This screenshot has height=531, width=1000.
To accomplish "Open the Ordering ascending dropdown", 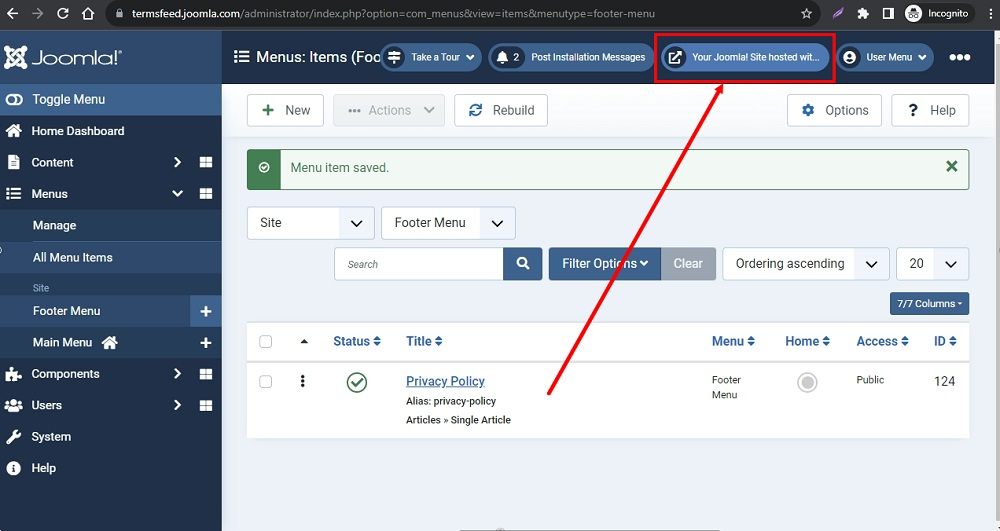I will 805,264.
